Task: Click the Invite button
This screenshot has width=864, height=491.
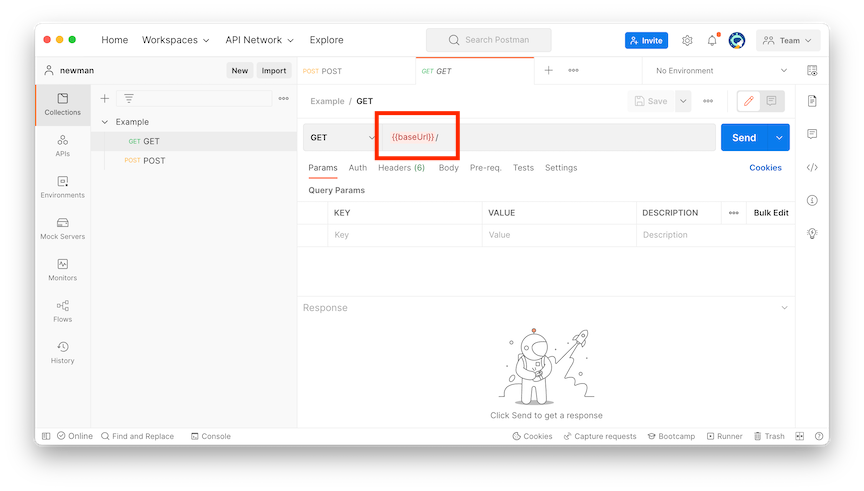Action: [646, 40]
